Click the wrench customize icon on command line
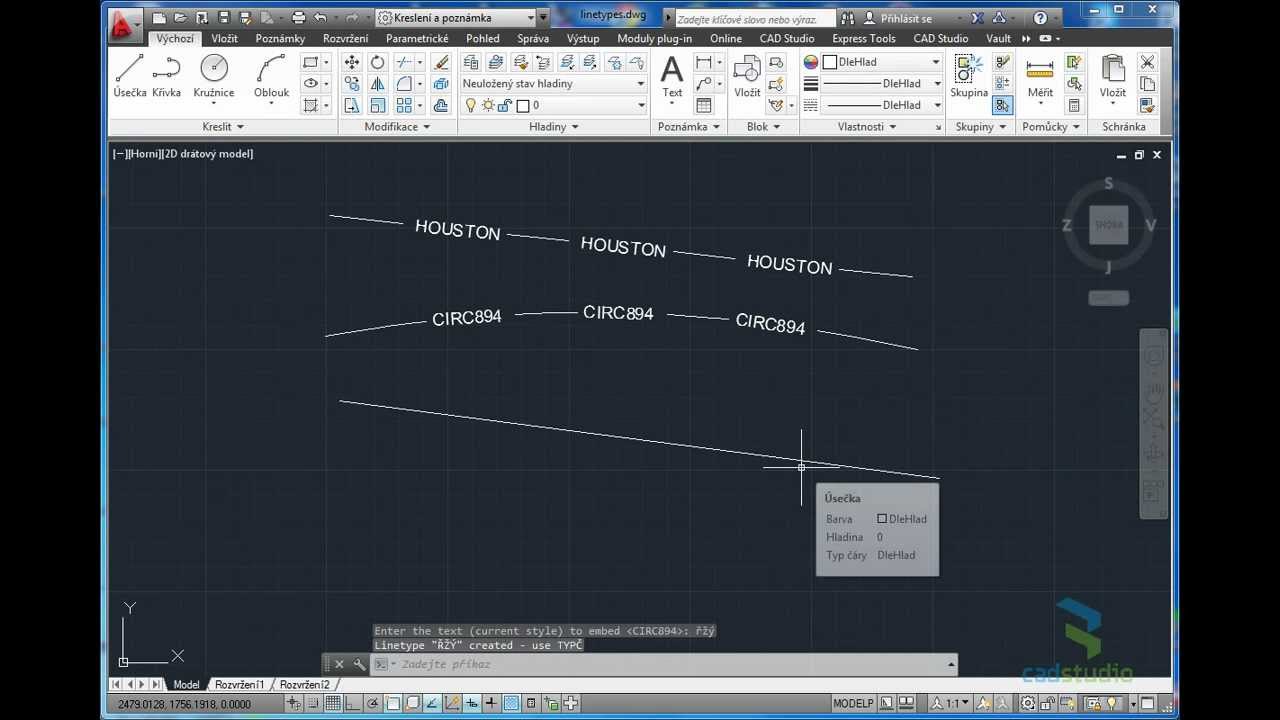 (359, 664)
